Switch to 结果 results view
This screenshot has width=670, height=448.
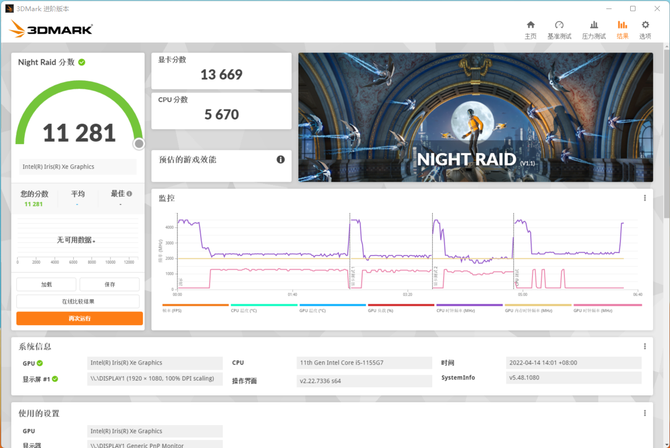pos(622,29)
